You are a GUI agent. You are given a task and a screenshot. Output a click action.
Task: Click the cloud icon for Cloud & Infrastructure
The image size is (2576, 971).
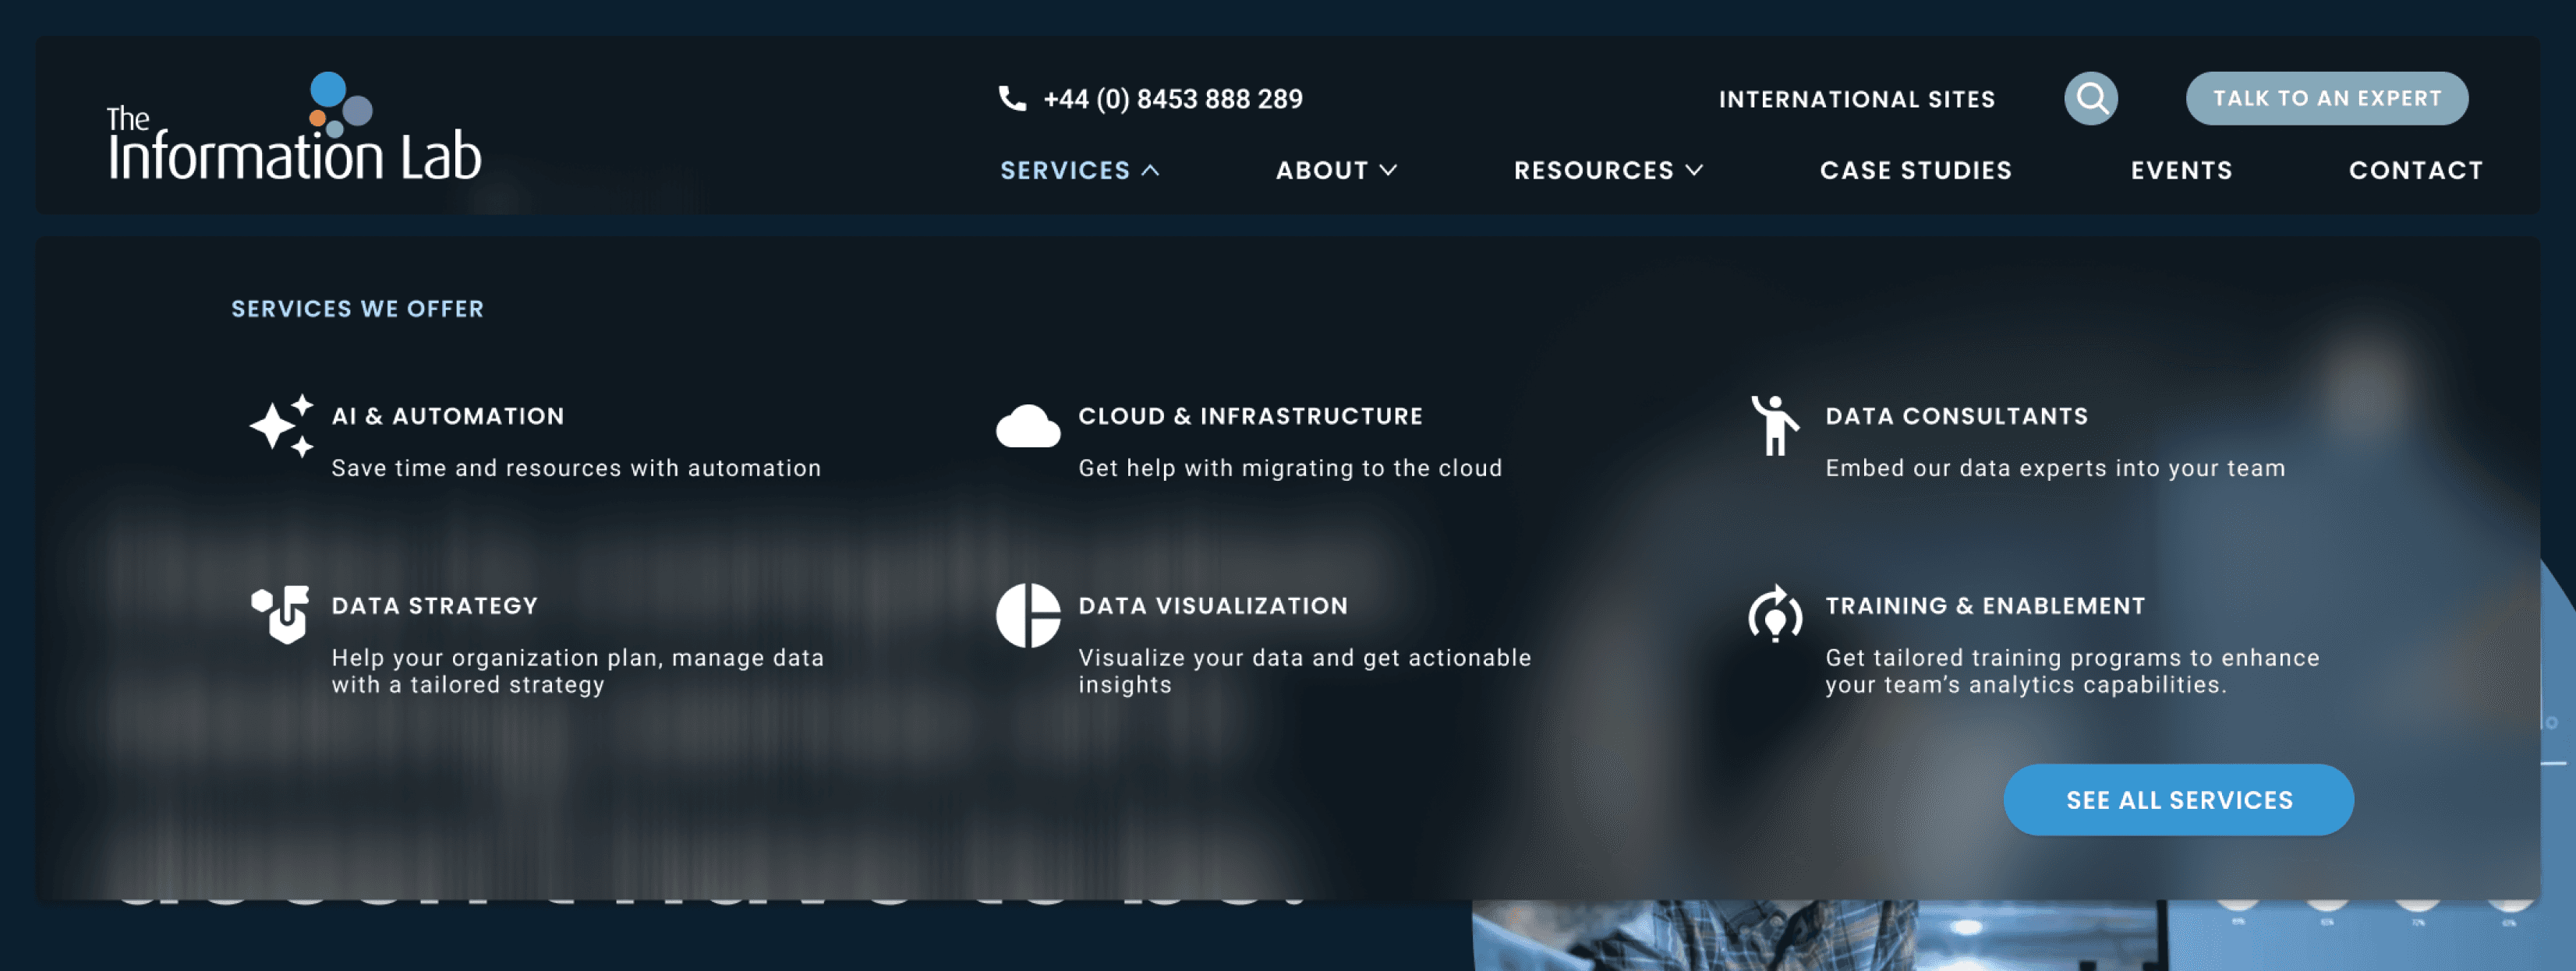tap(1027, 427)
